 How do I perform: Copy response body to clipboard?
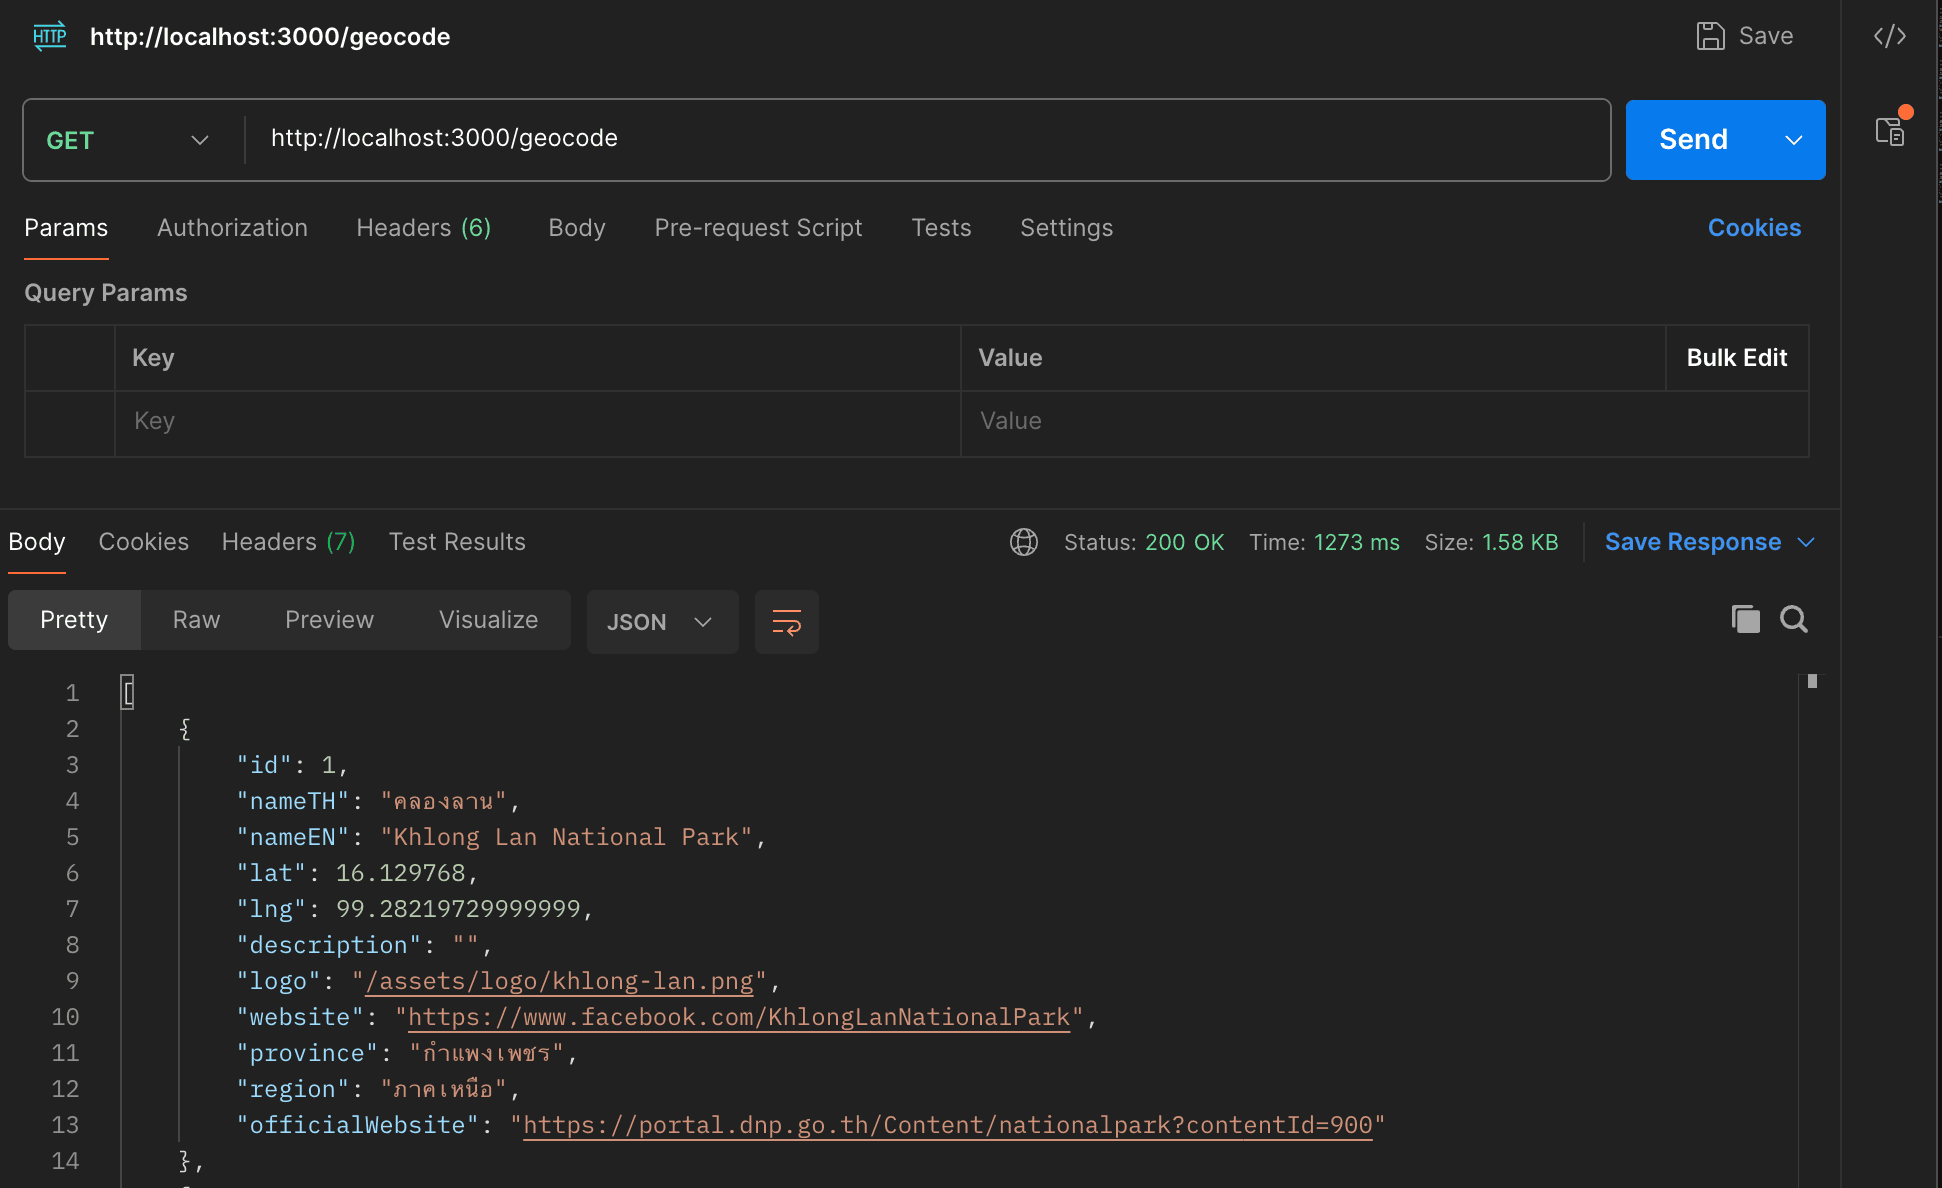click(1745, 619)
